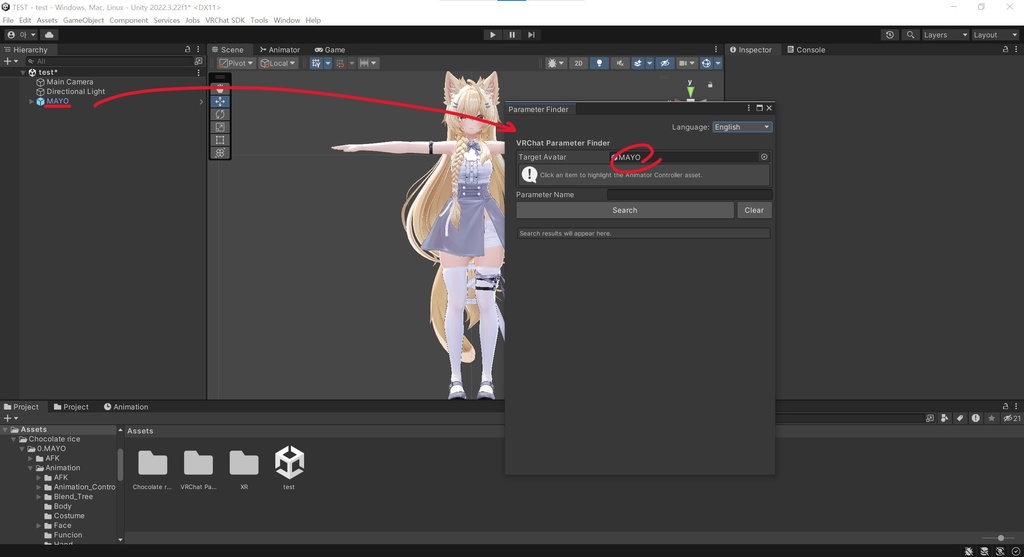Viewport: 1024px width, 557px height.
Task: Expand the Blend_Tree folder in Project tree
Action: pos(39,497)
